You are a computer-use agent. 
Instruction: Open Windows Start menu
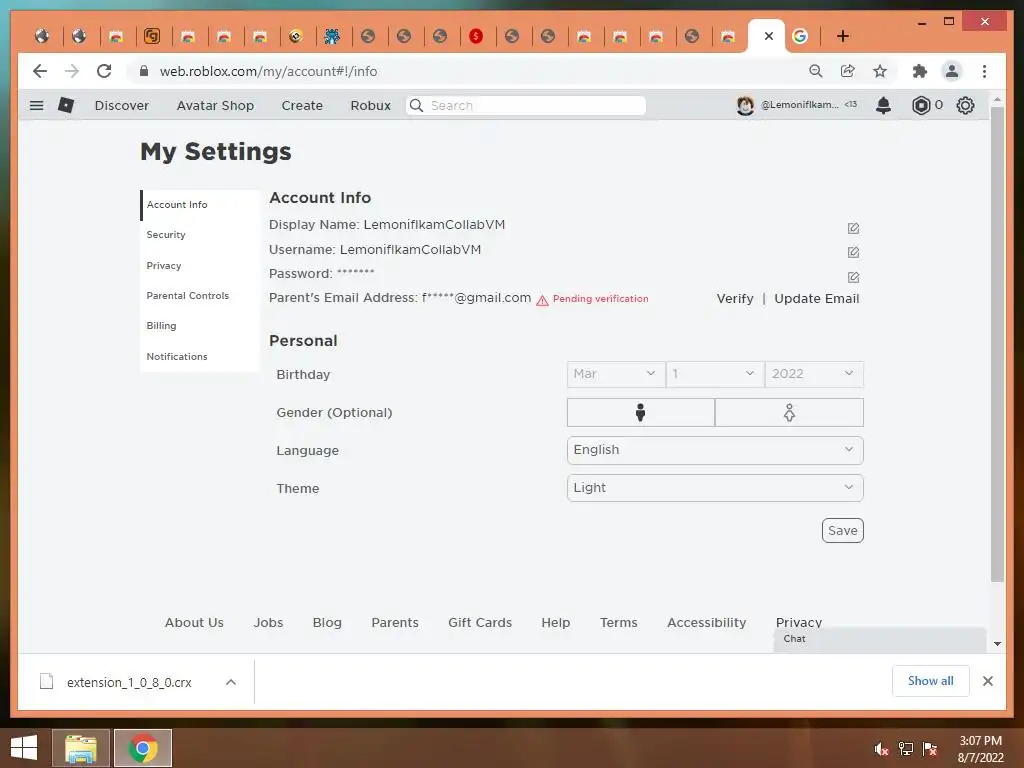click(x=24, y=748)
